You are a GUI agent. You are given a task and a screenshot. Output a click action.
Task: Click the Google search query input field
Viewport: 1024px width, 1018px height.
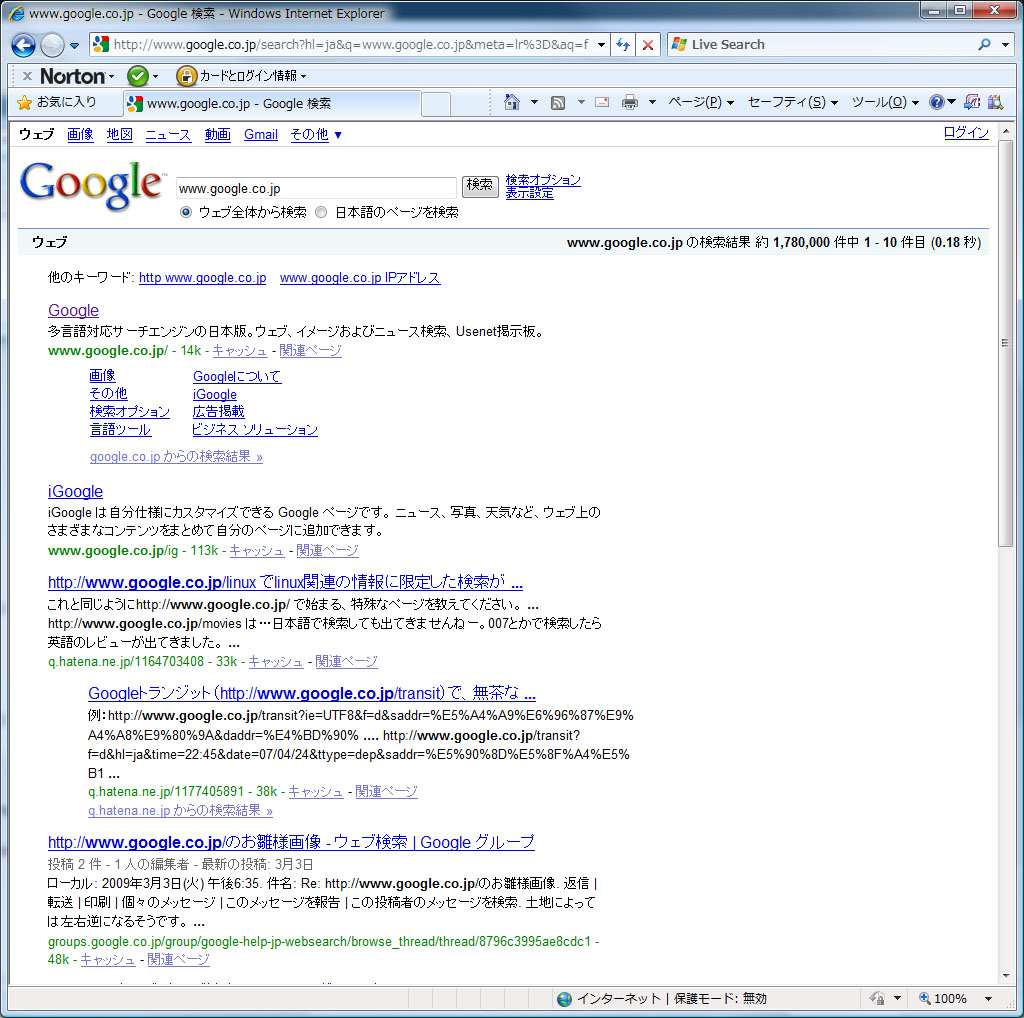point(316,188)
